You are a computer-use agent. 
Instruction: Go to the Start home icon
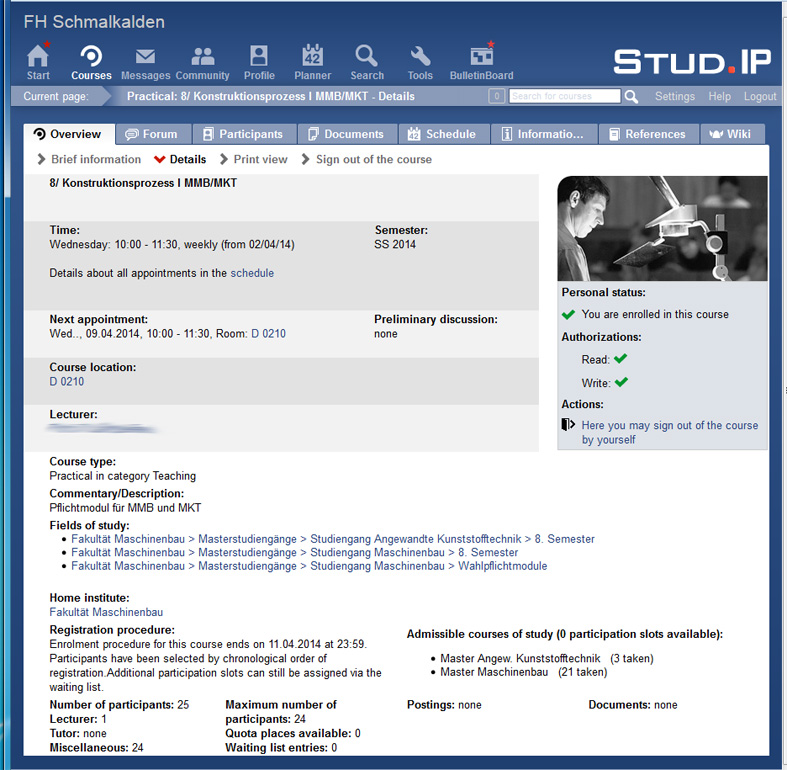click(38, 55)
